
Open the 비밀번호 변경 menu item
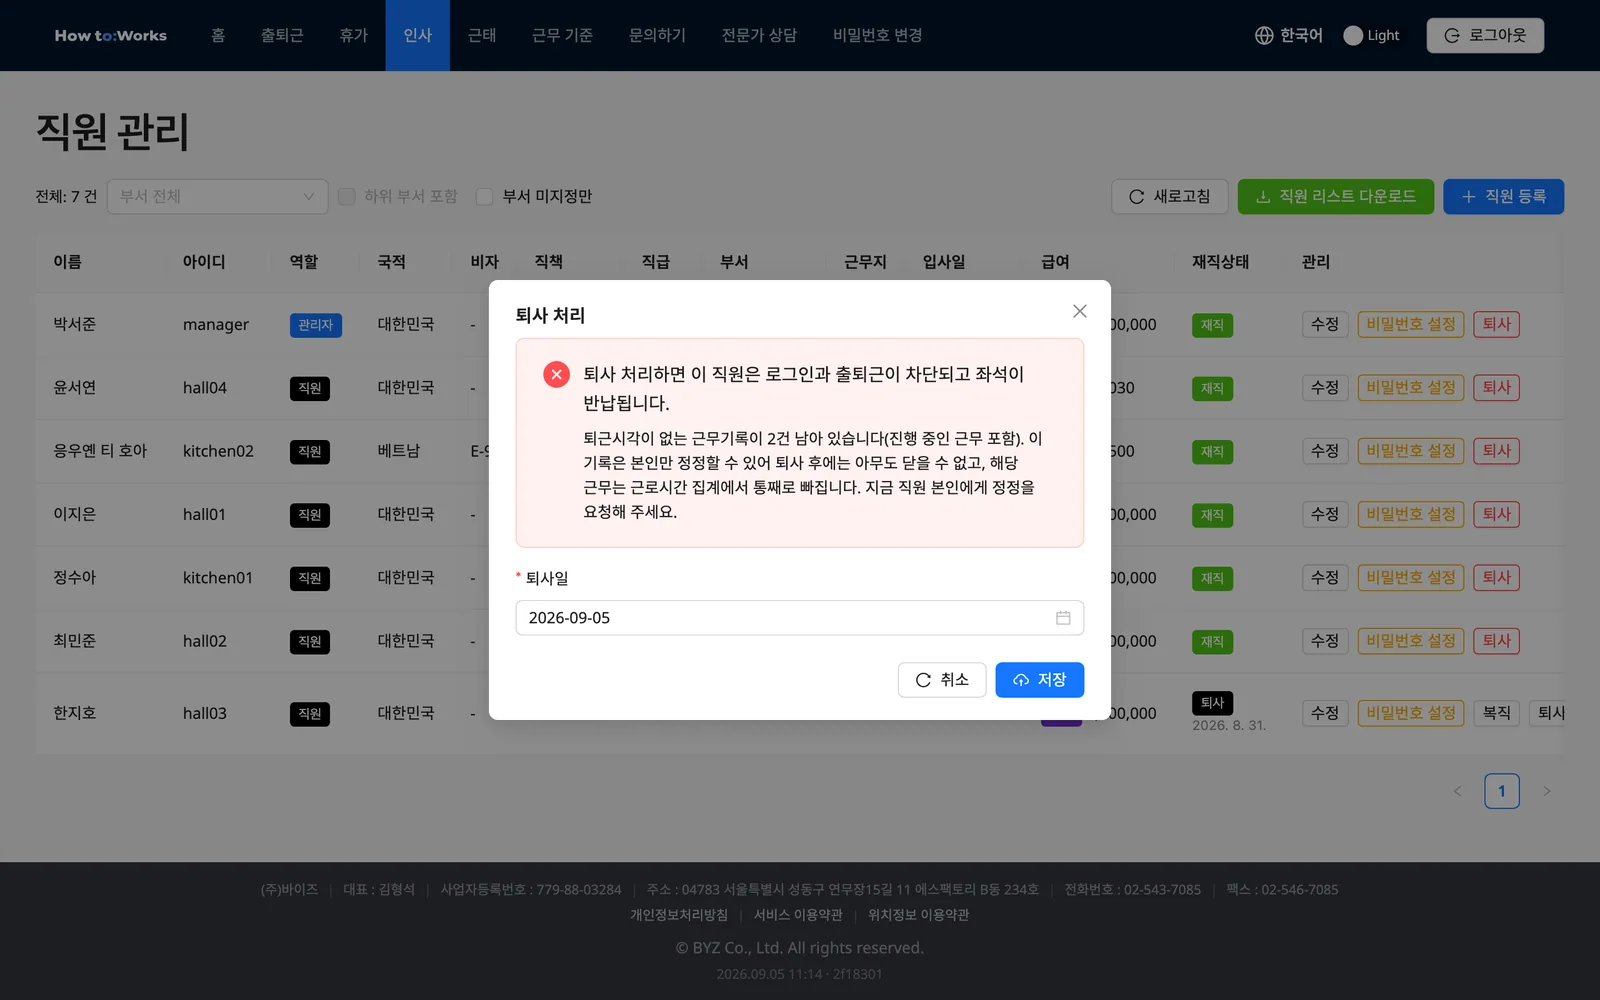point(877,35)
